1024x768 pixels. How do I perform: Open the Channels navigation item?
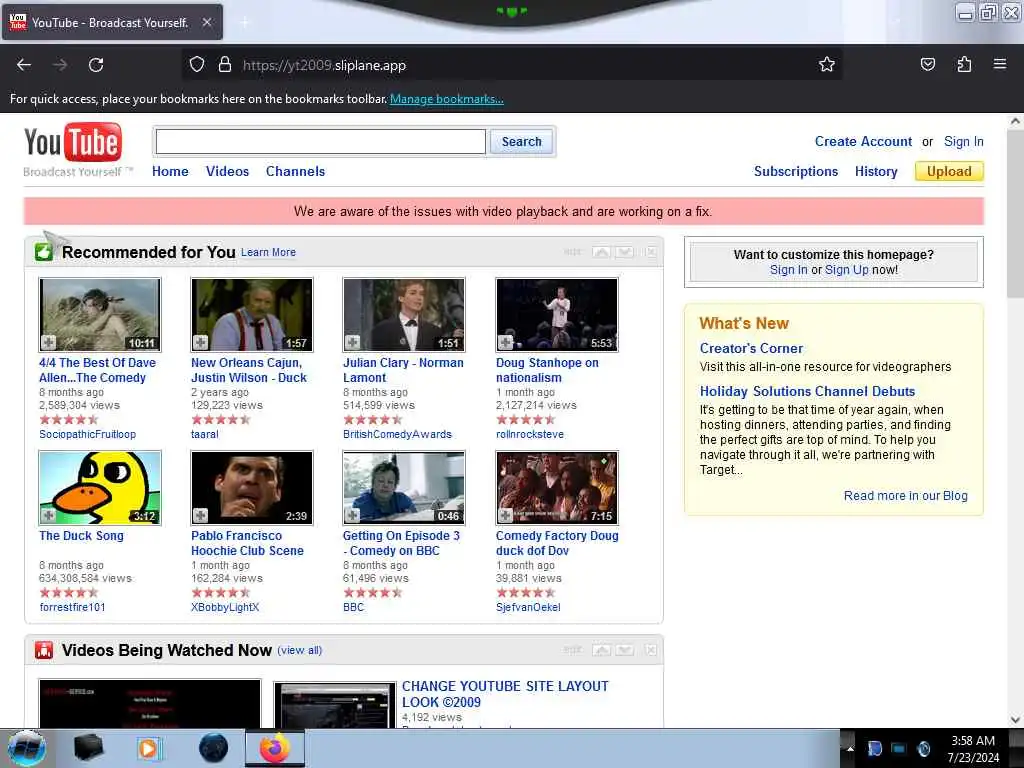point(295,171)
